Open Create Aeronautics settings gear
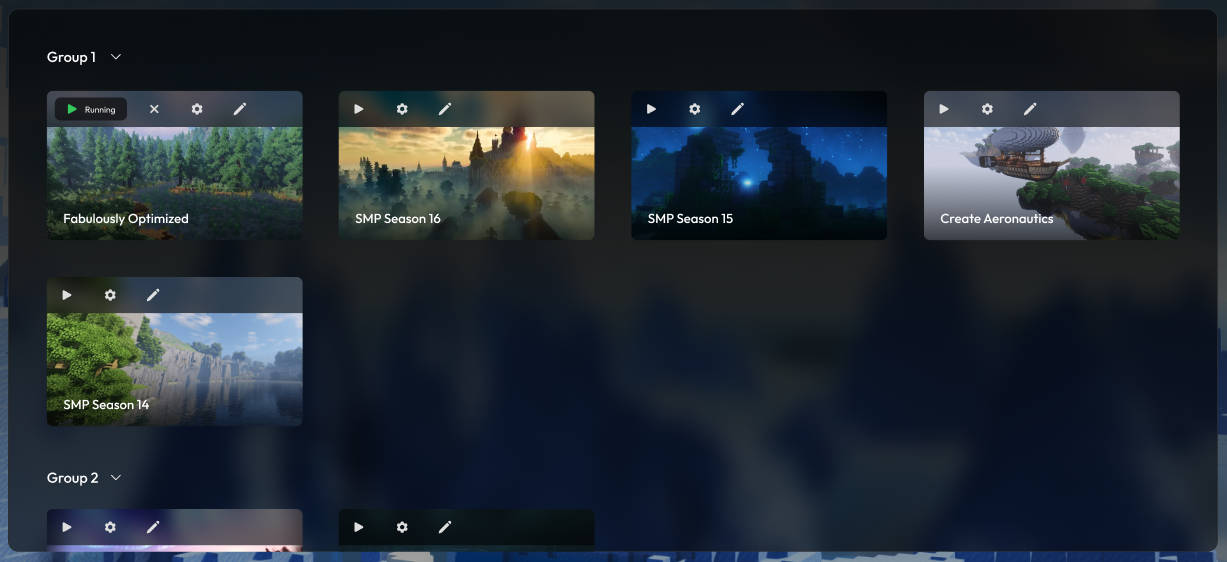Viewport: 1227px width, 562px height. point(987,109)
